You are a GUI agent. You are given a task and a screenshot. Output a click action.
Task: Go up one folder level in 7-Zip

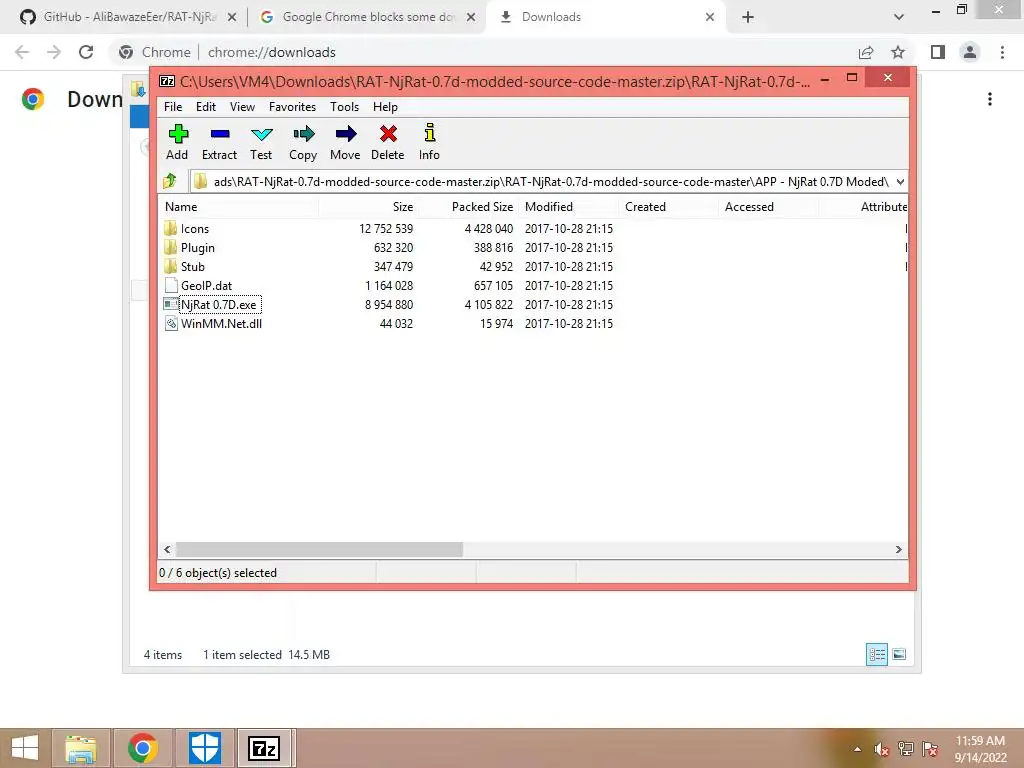coord(170,181)
